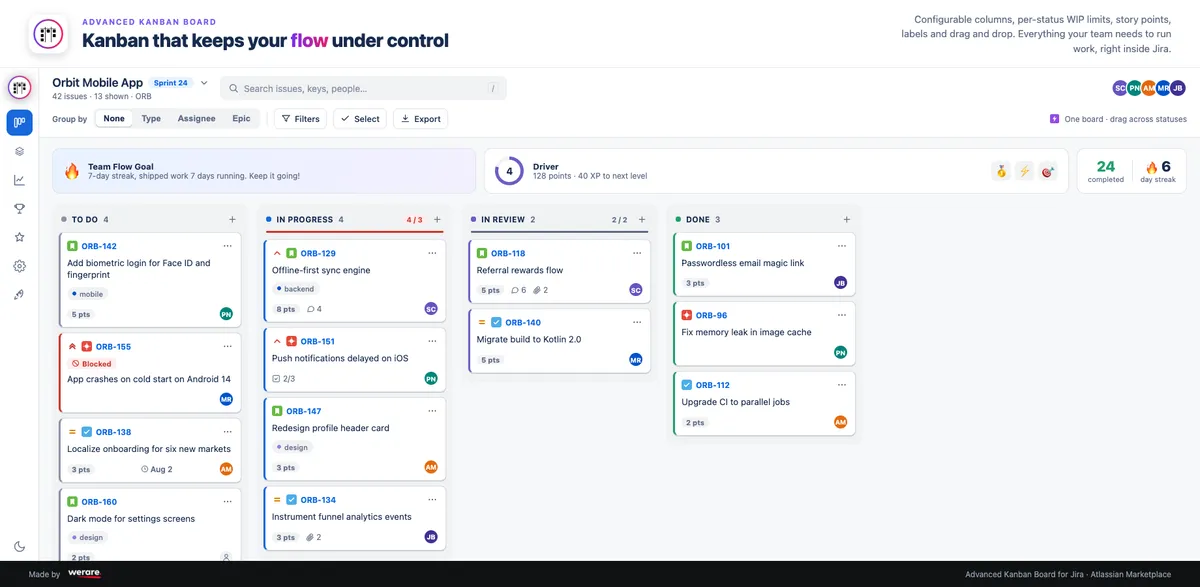Image resolution: width=1200 pixels, height=587 pixels.
Task: Click the bug type icon on ORB-96
Action: pos(687,315)
